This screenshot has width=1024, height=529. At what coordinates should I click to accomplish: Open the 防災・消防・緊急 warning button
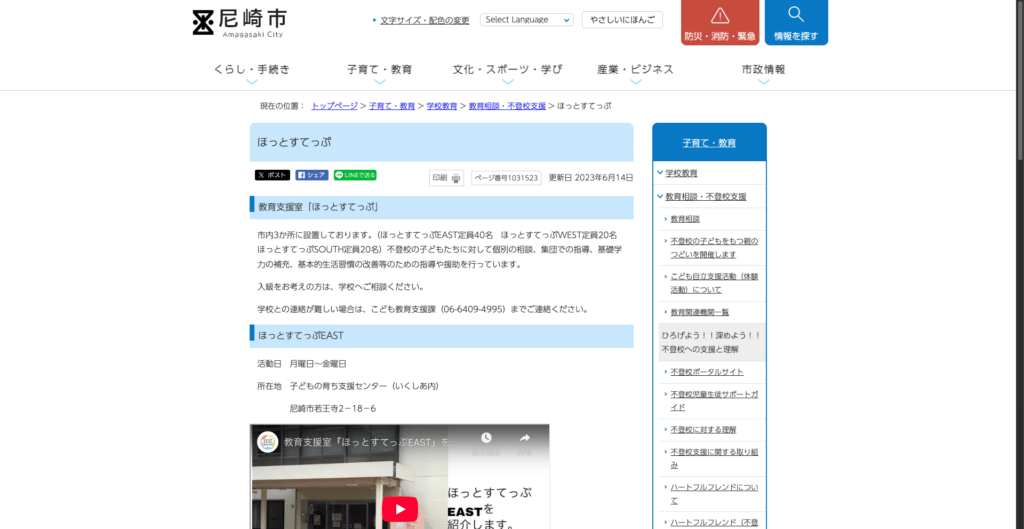[720, 22]
